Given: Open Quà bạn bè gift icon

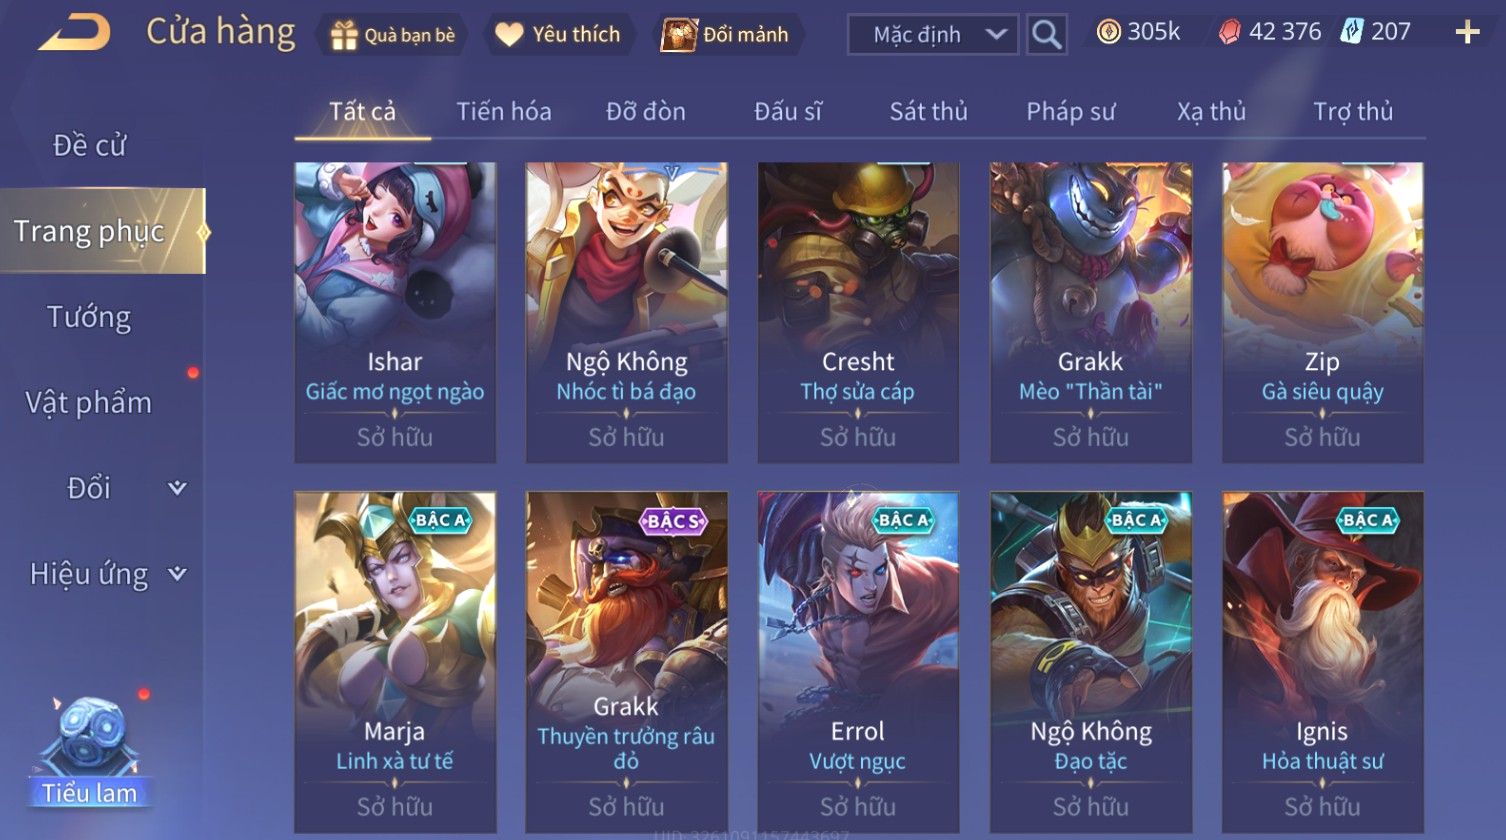Looking at the screenshot, I should [391, 35].
